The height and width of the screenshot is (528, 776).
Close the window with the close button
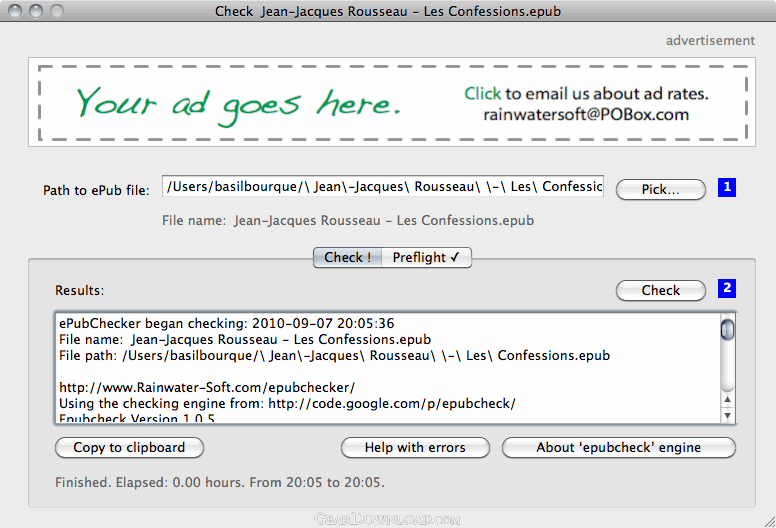[15, 10]
